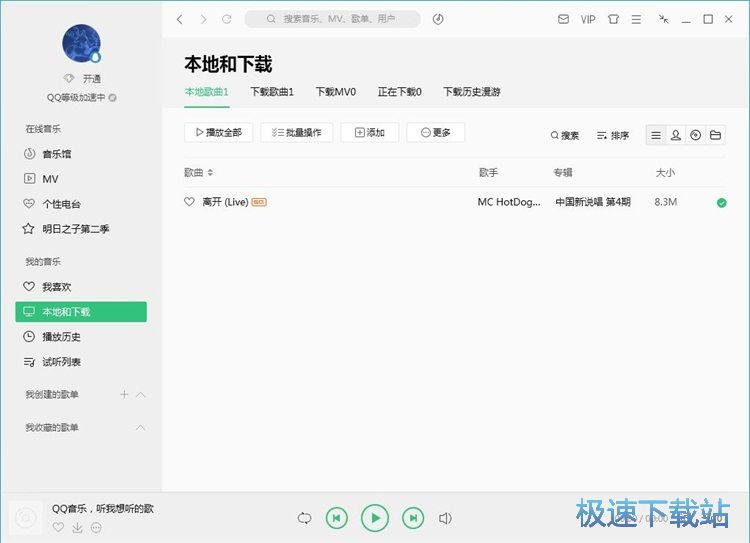Screen dimensions: 750x543
Task: Switch to folder view icon
Action: coord(716,135)
